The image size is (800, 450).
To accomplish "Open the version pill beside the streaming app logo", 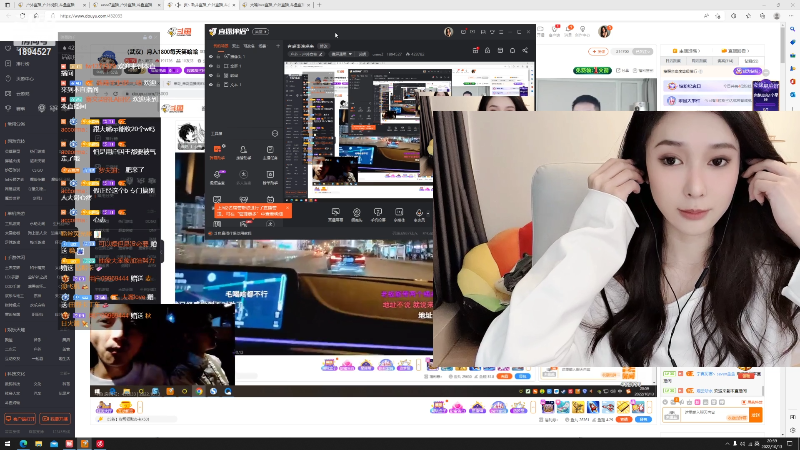I will [x=260, y=32].
